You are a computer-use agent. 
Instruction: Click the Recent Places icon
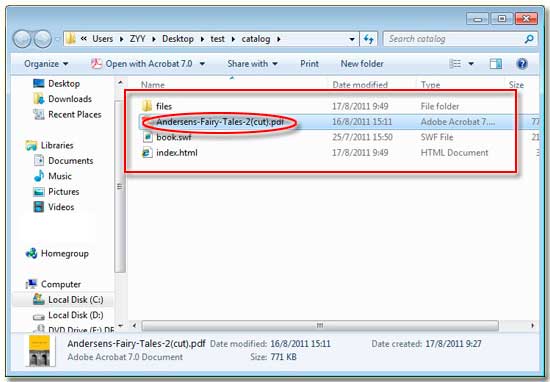(x=39, y=114)
